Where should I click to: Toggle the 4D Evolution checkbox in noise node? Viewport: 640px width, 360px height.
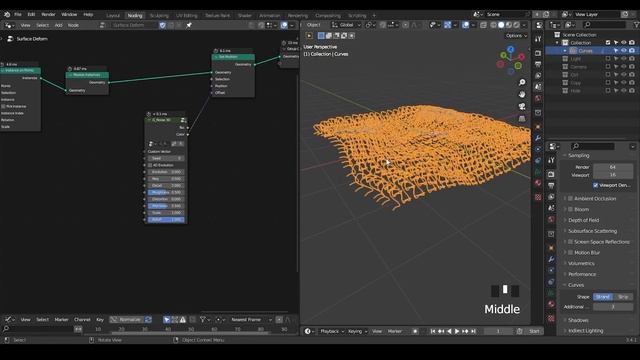150,165
